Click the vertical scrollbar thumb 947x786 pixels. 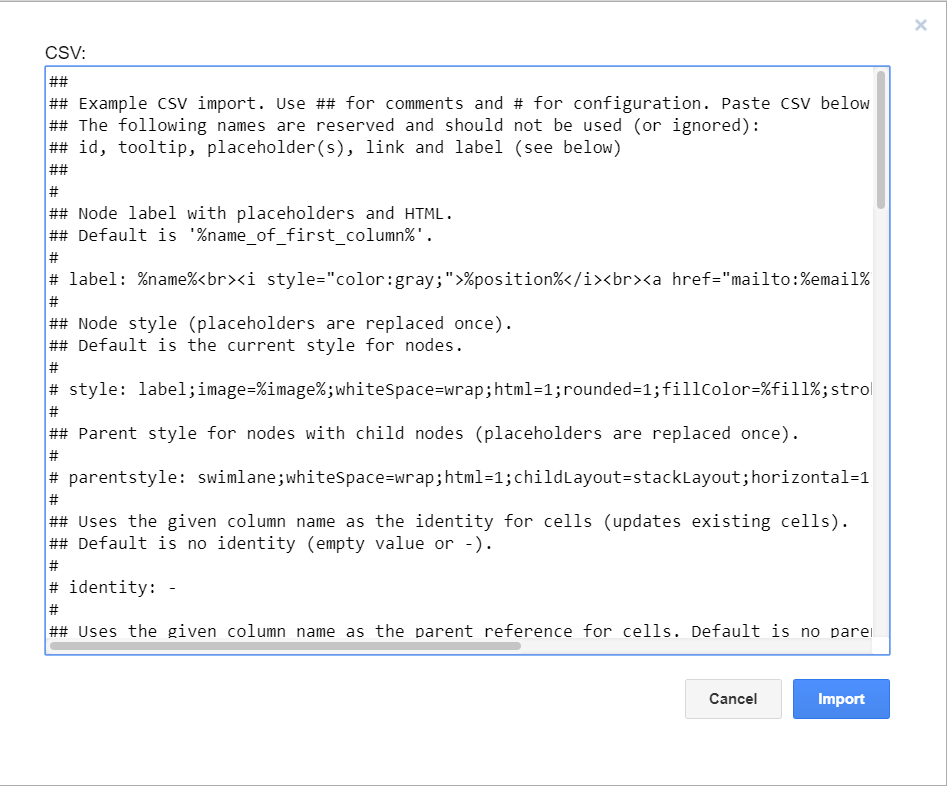tap(880, 130)
